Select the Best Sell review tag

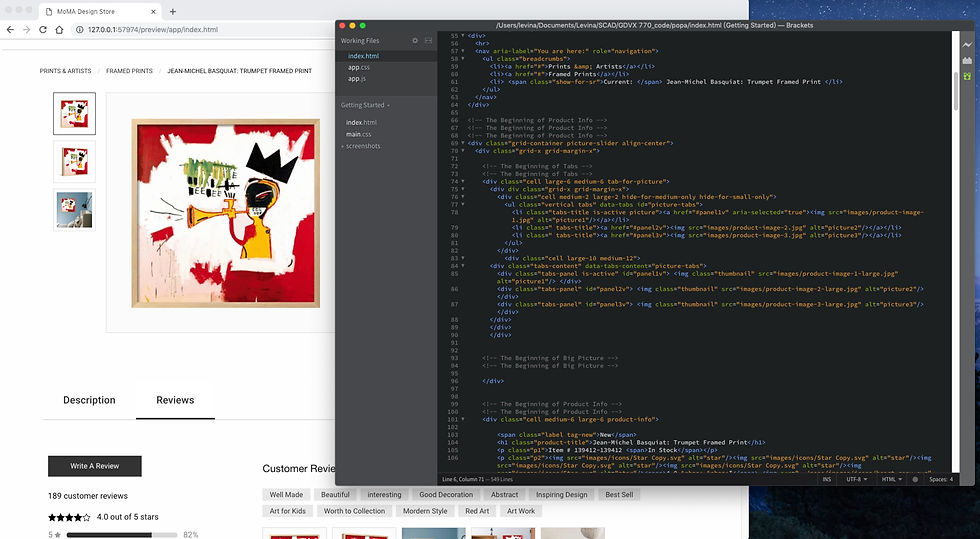tap(619, 495)
